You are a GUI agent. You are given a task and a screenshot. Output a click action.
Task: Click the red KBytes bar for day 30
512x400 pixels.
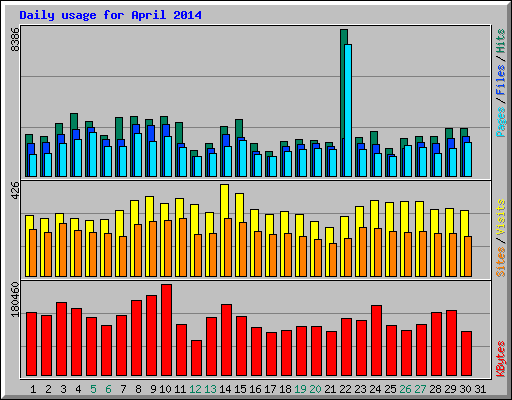coord(467,353)
